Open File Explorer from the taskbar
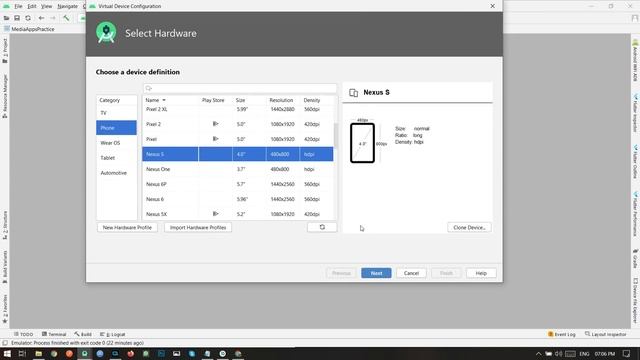640x360 pixels. [x=38, y=353]
